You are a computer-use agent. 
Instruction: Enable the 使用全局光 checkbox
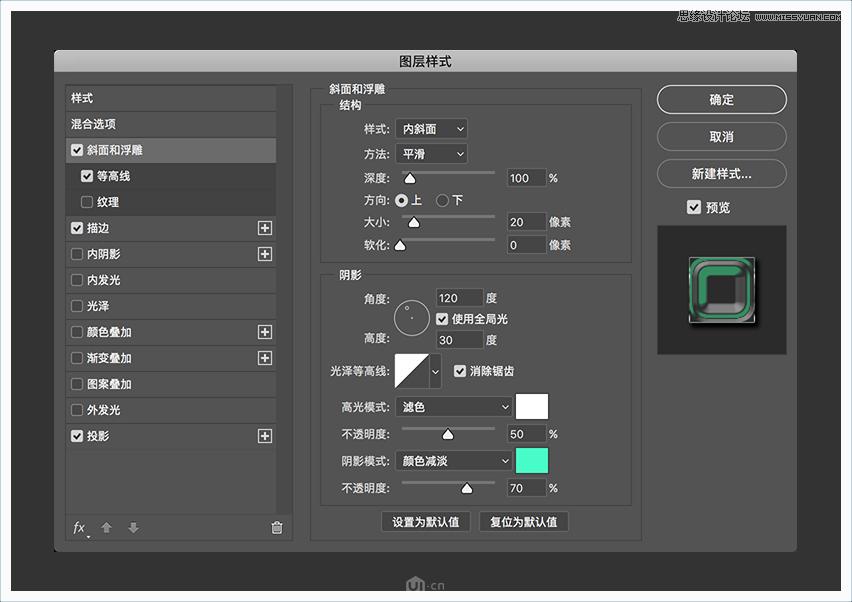coord(441,319)
